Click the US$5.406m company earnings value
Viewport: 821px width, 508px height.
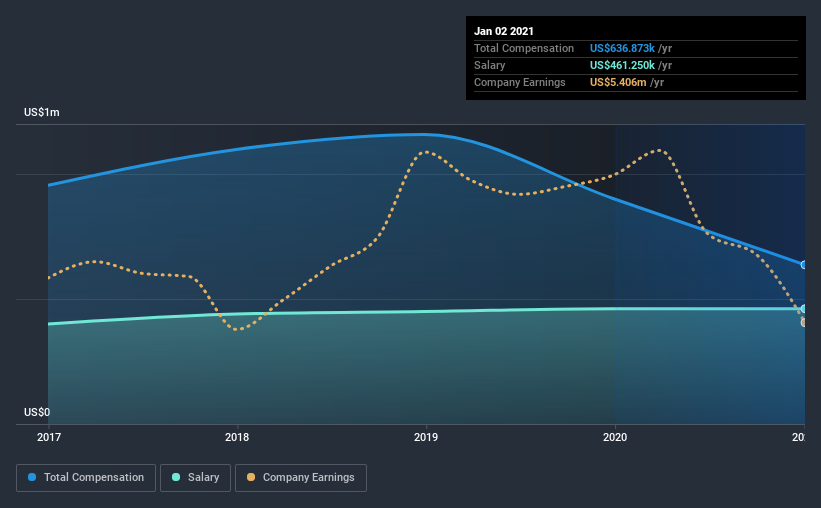618,82
